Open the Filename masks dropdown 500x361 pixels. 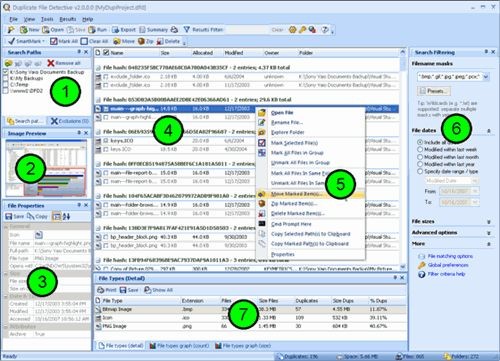click(x=486, y=77)
